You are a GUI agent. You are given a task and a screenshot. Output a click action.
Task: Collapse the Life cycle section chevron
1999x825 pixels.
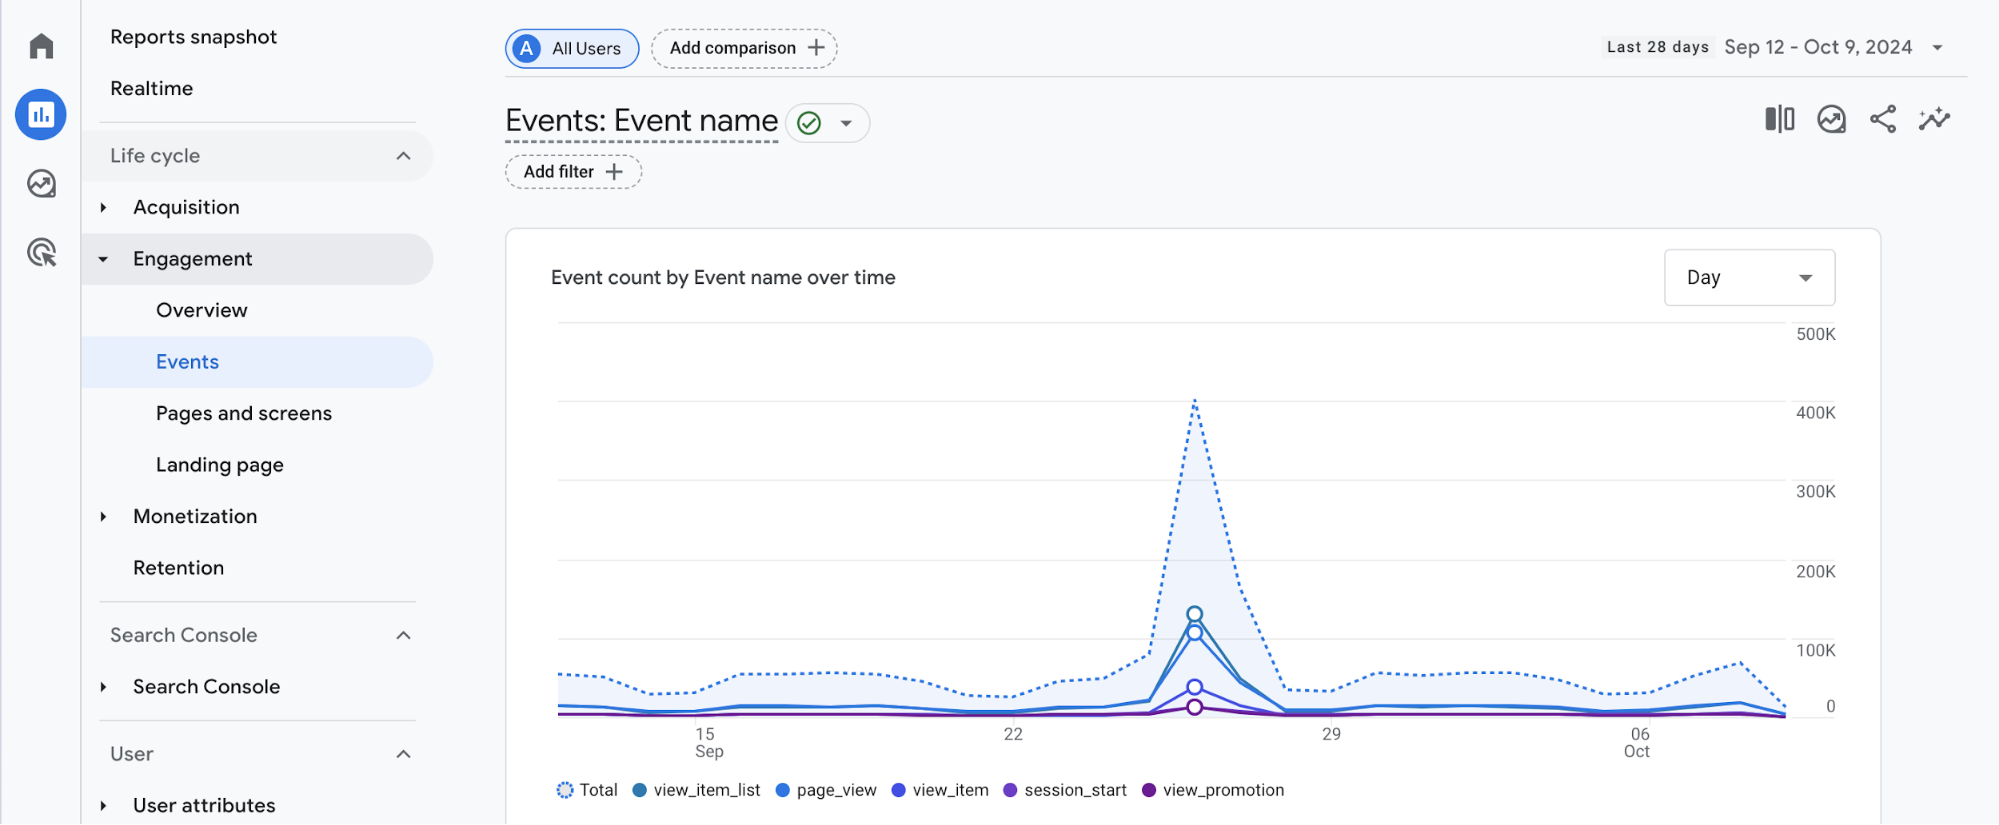(x=403, y=156)
